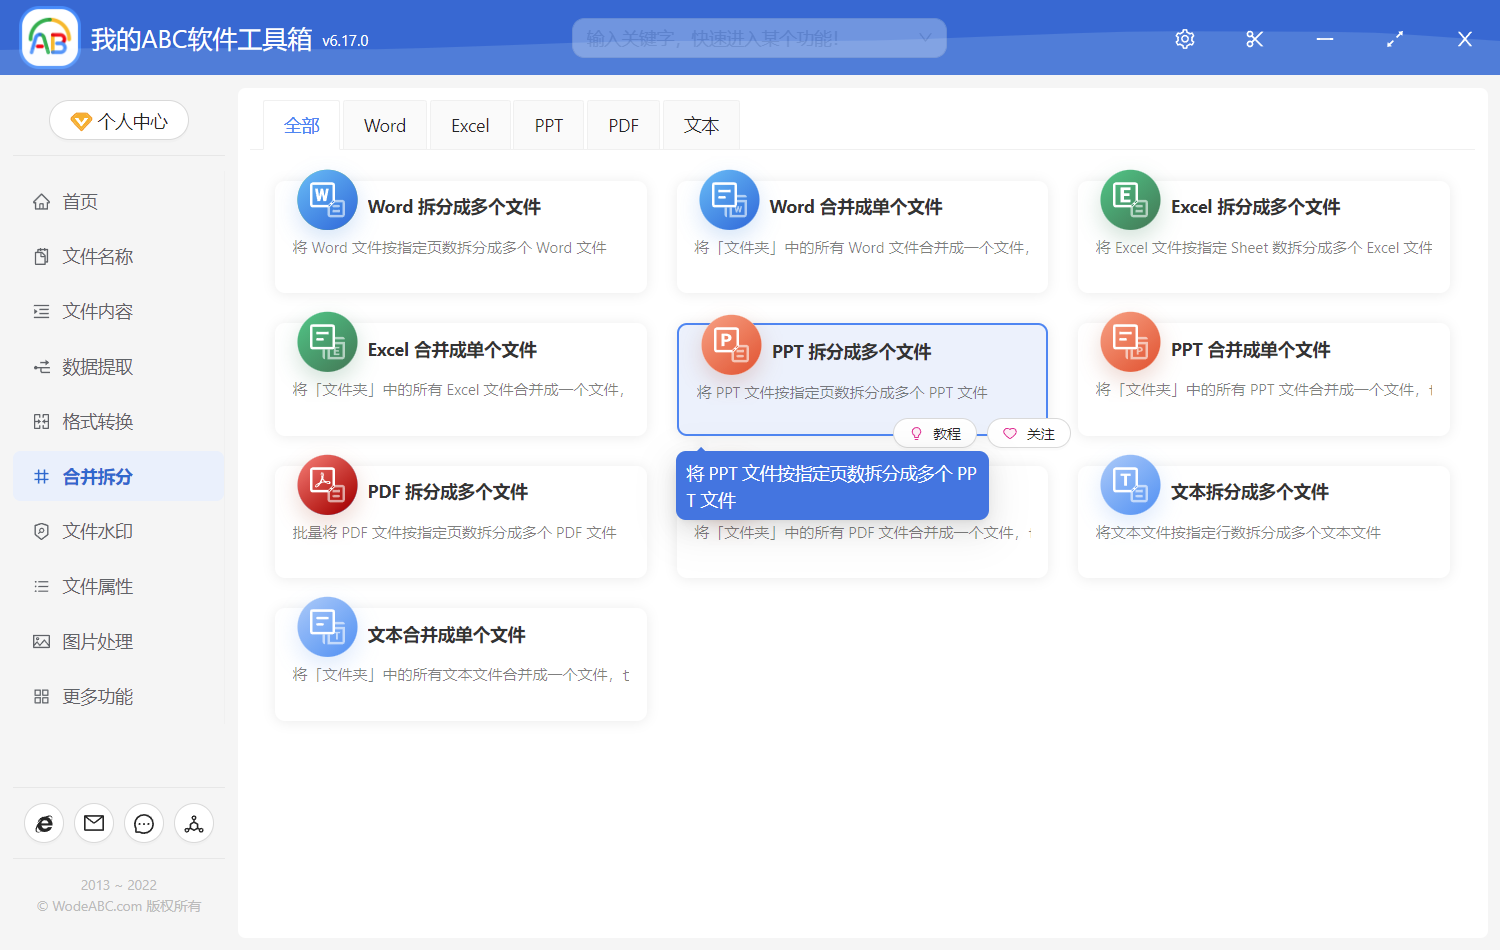1500x950 pixels.
Task: Switch to the Excel tab
Action: [x=470, y=126]
